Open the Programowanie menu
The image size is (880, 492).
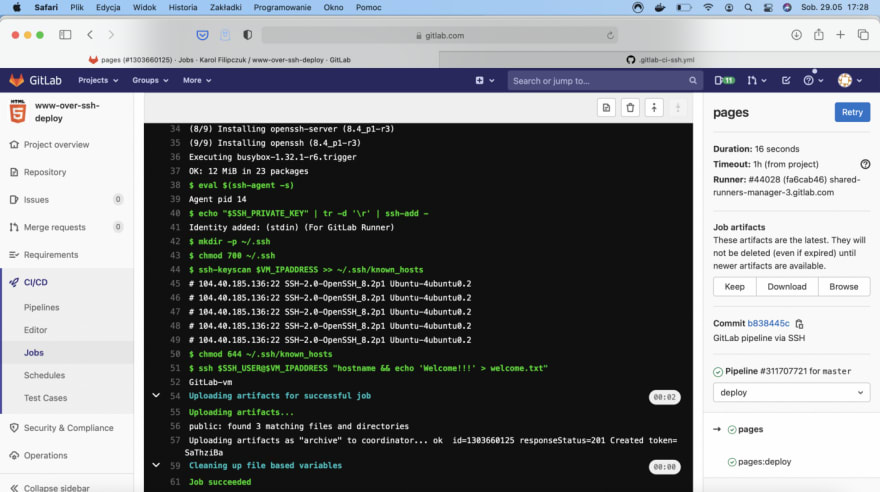click(282, 7)
